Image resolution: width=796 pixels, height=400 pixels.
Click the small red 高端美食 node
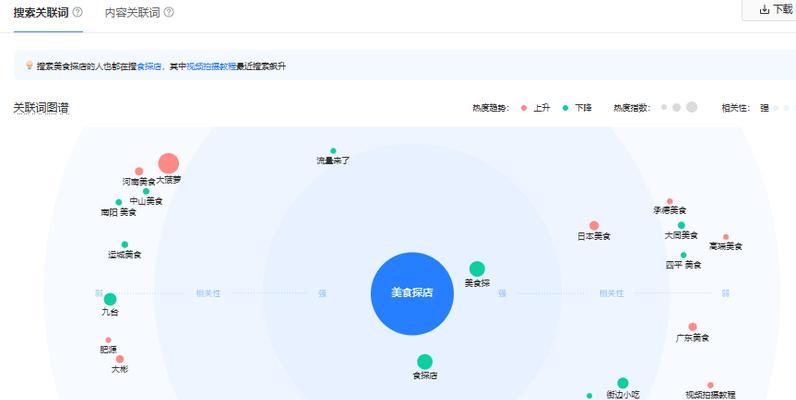pyautogui.click(x=726, y=237)
